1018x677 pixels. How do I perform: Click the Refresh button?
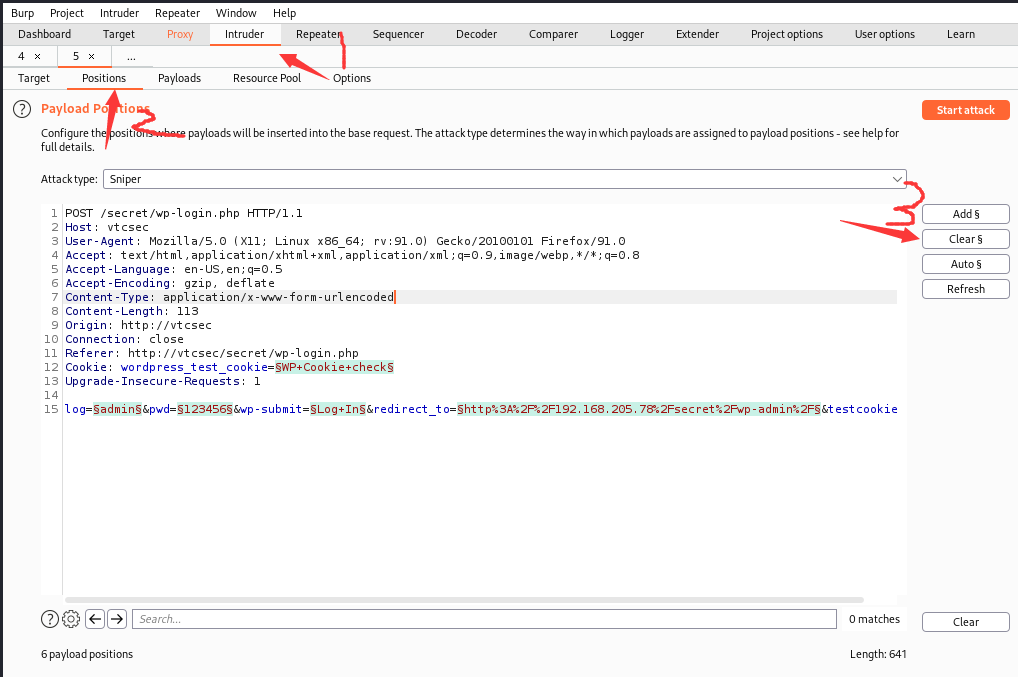(x=965, y=289)
